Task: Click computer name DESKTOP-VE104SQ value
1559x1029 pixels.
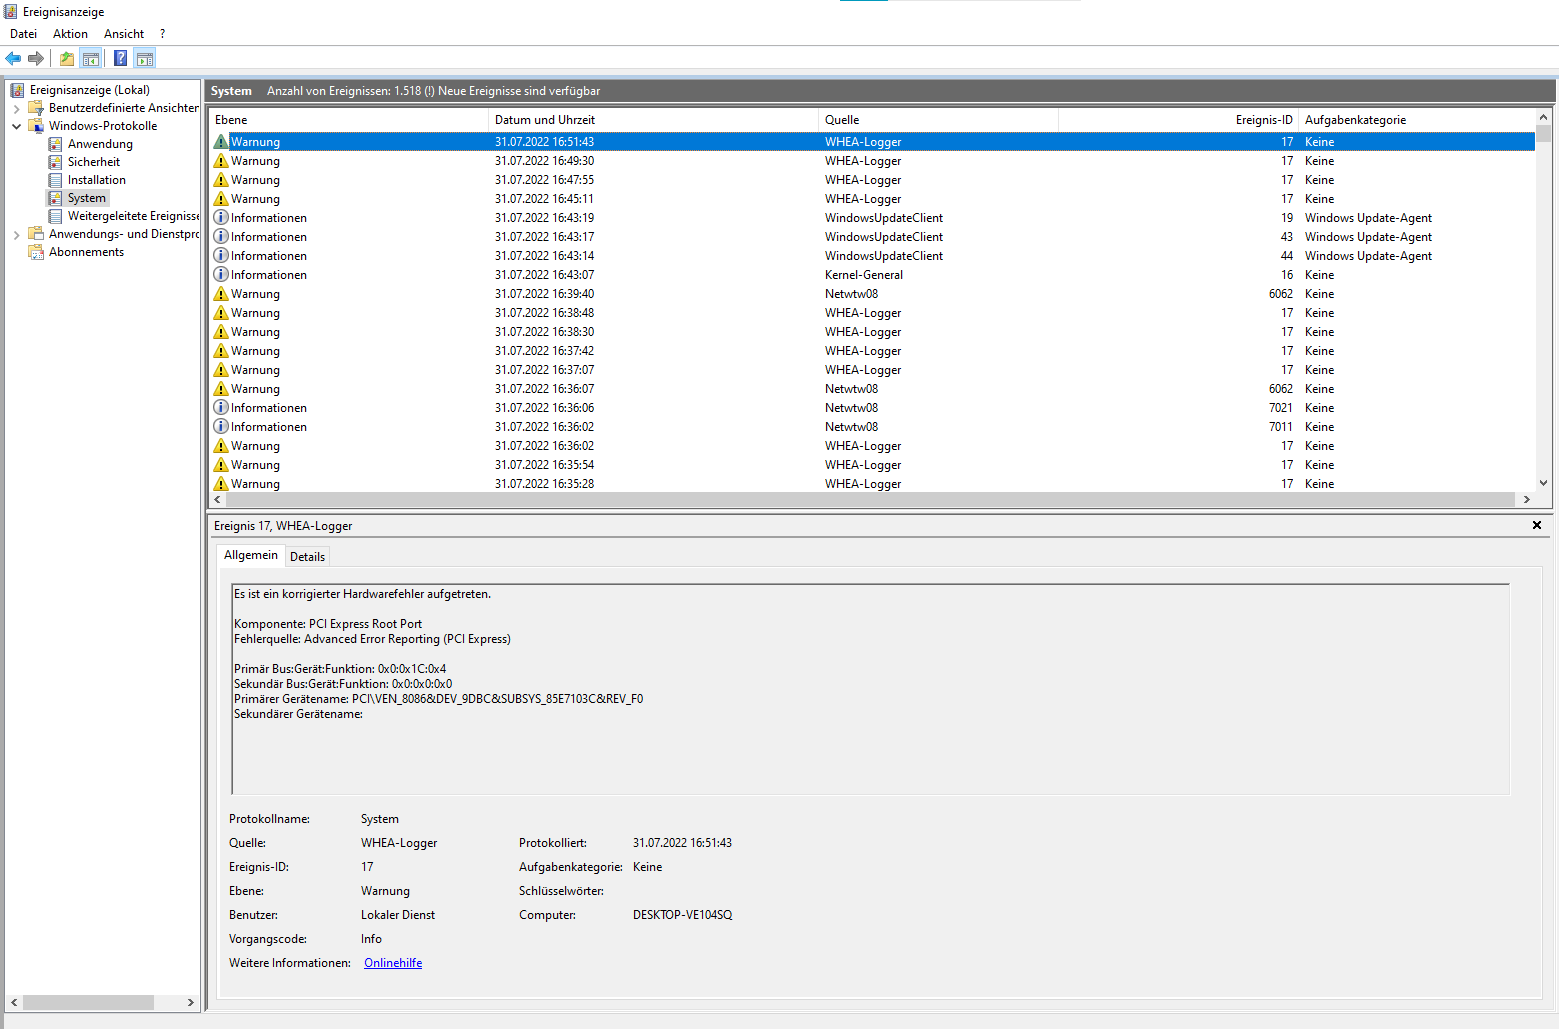Action: tap(682, 915)
